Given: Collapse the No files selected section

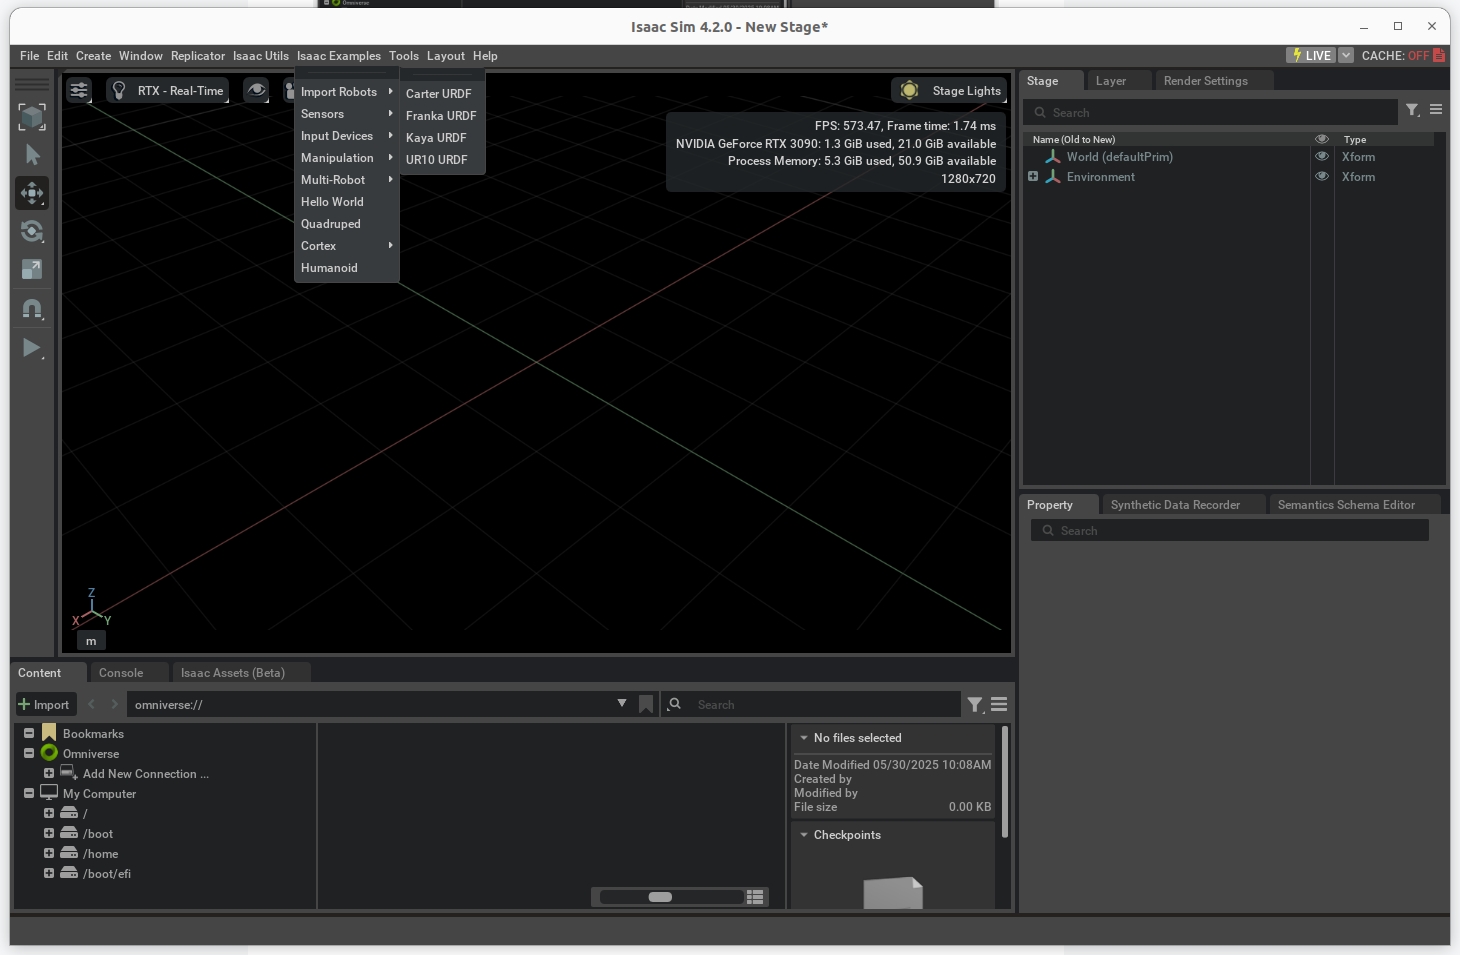Looking at the screenshot, I should pyautogui.click(x=804, y=738).
